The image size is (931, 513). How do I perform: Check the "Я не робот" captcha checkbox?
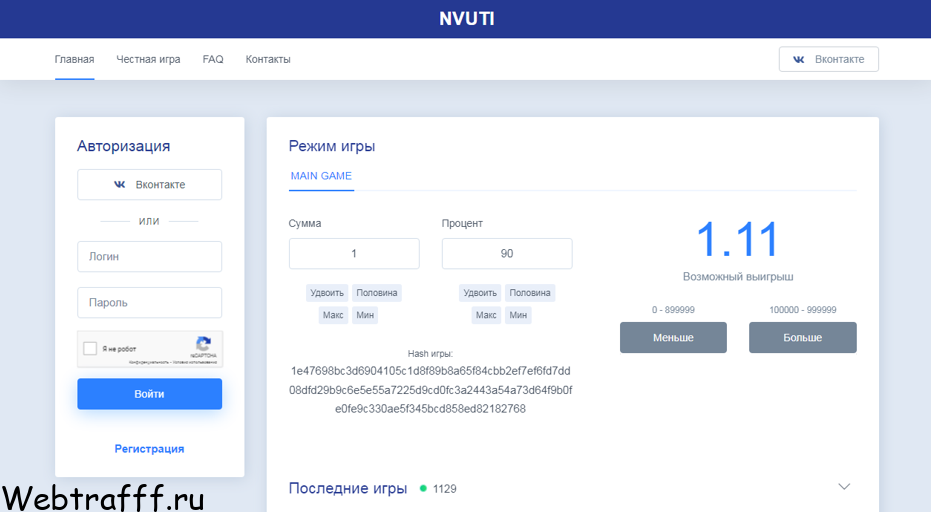pyautogui.click(x=90, y=349)
